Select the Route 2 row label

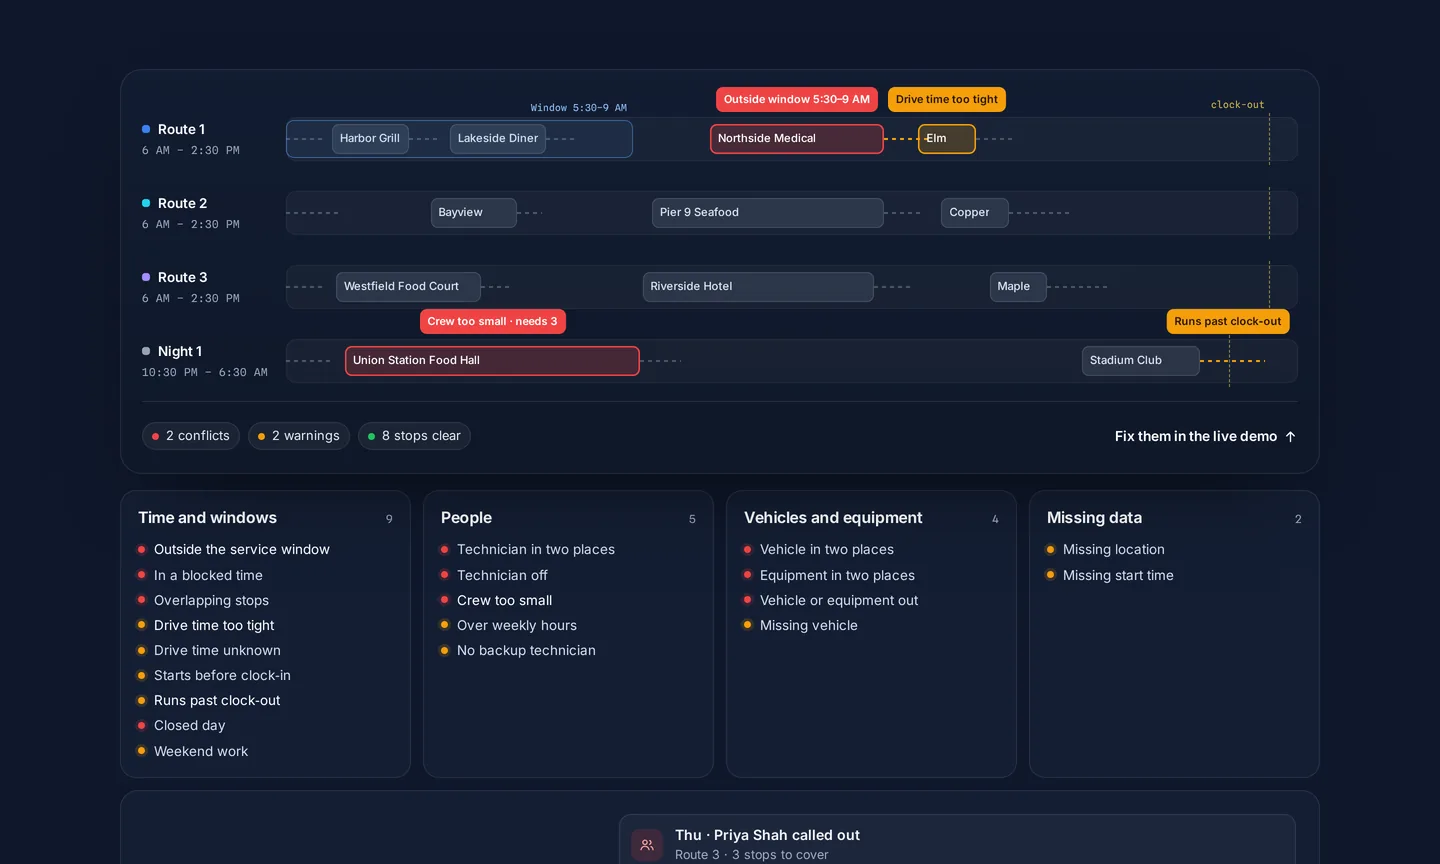[182, 204]
